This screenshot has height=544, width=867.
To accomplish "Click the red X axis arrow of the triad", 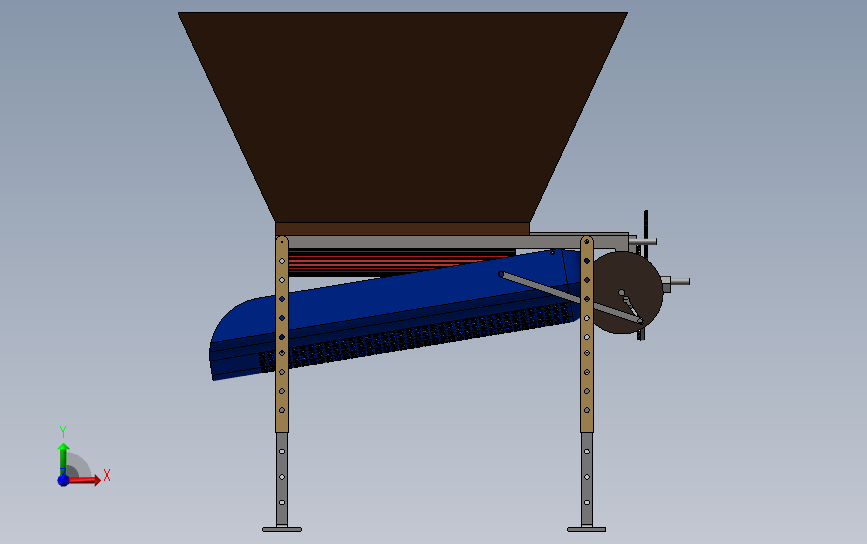I will click(x=84, y=480).
